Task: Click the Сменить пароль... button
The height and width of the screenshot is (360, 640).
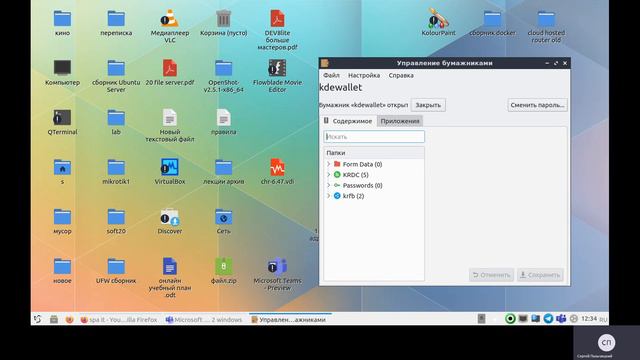Action: pos(537,105)
